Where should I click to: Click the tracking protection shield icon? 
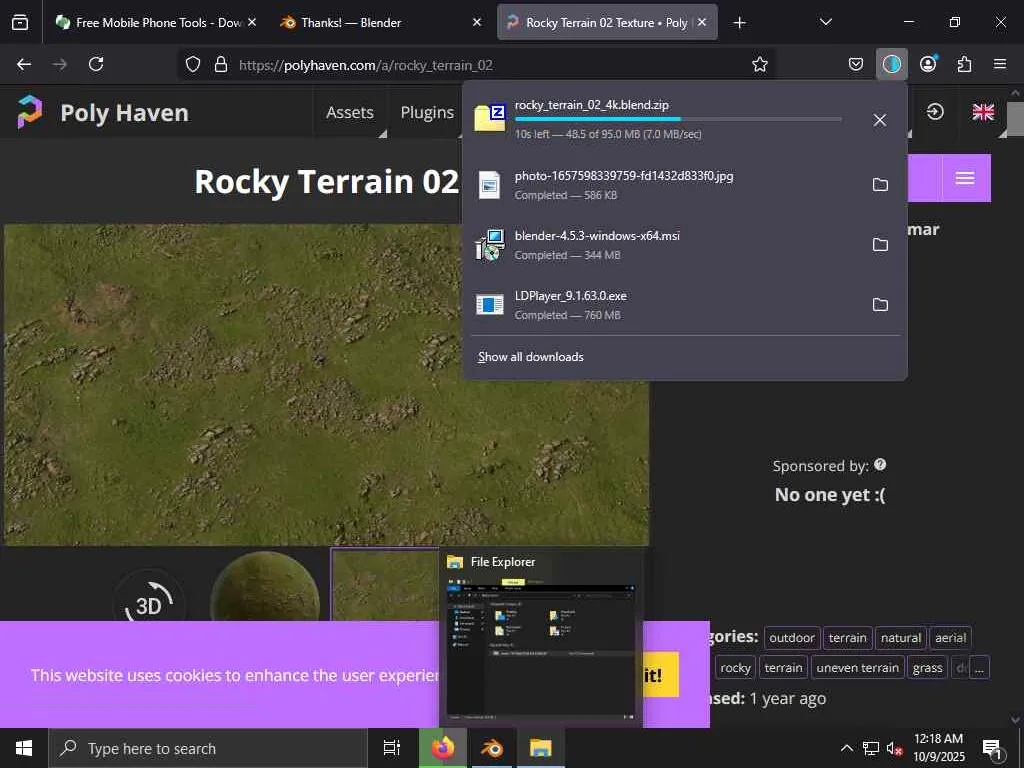193,64
